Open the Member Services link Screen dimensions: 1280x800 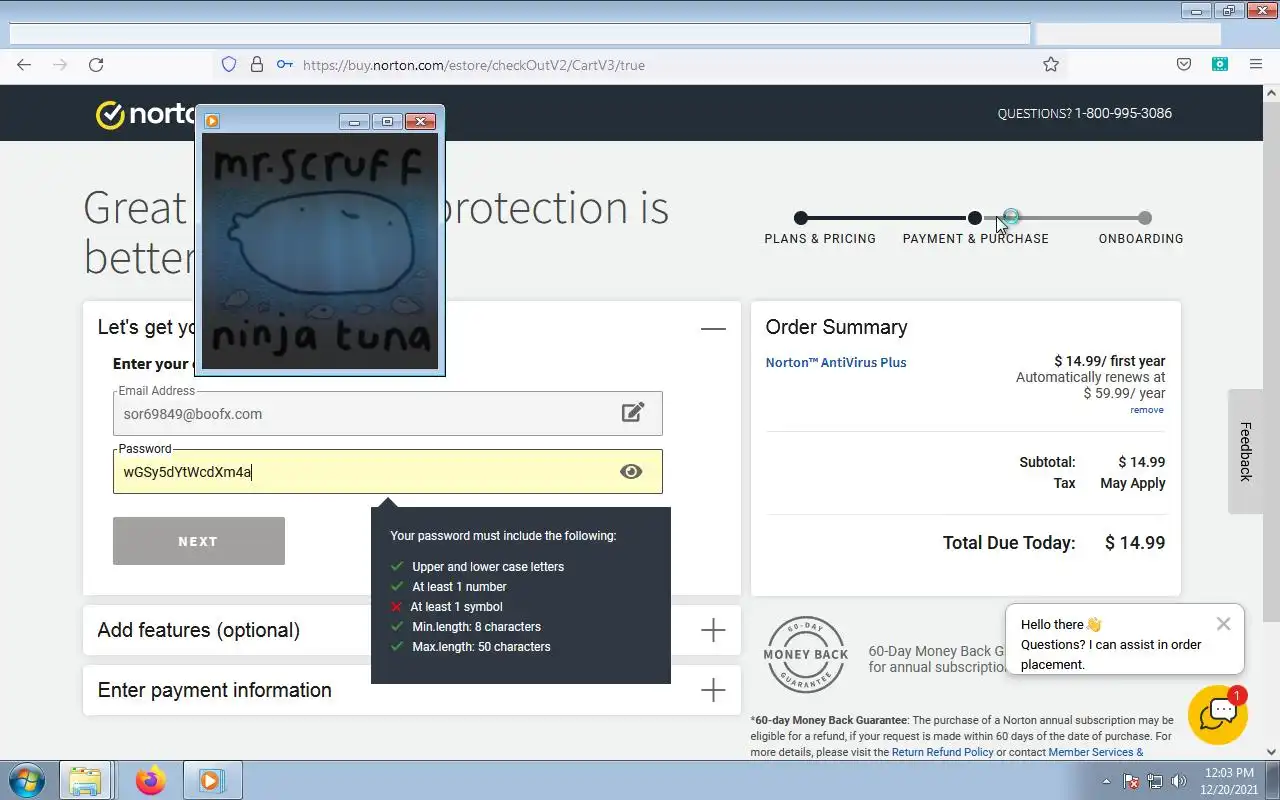pos(1095,752)
